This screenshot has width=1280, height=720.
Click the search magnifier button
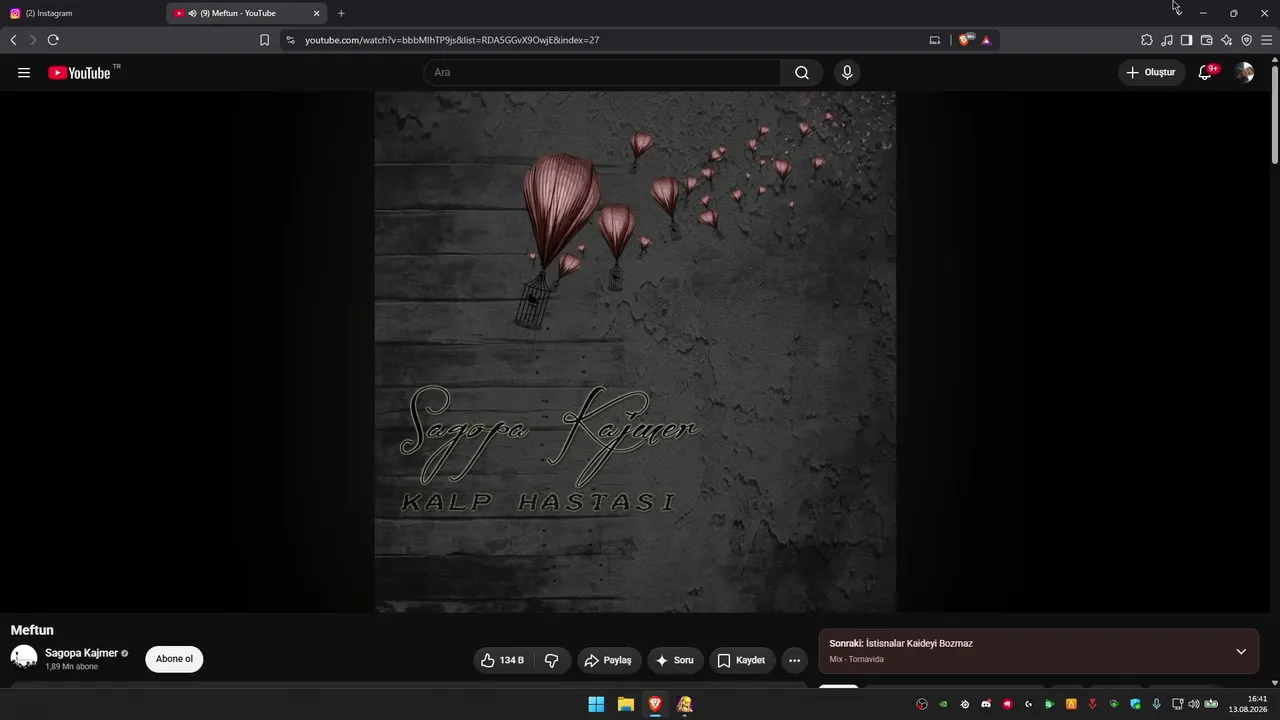(x=802, y=72)
